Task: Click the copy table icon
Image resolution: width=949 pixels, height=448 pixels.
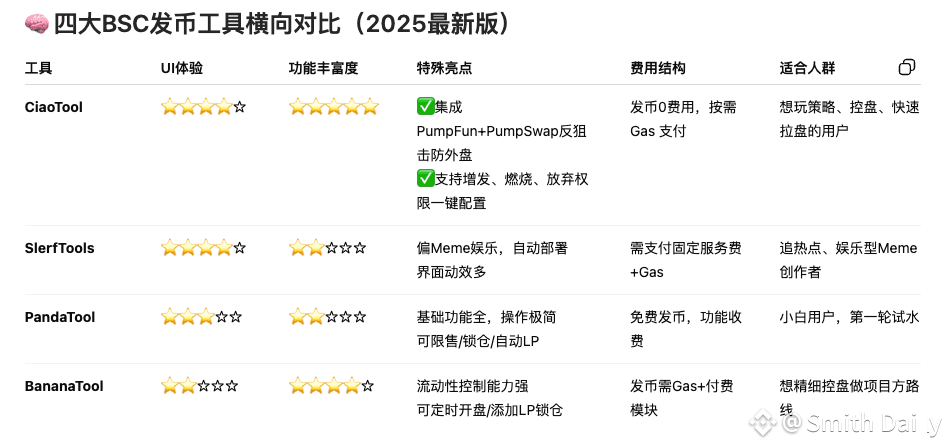Action: [906, 68]
